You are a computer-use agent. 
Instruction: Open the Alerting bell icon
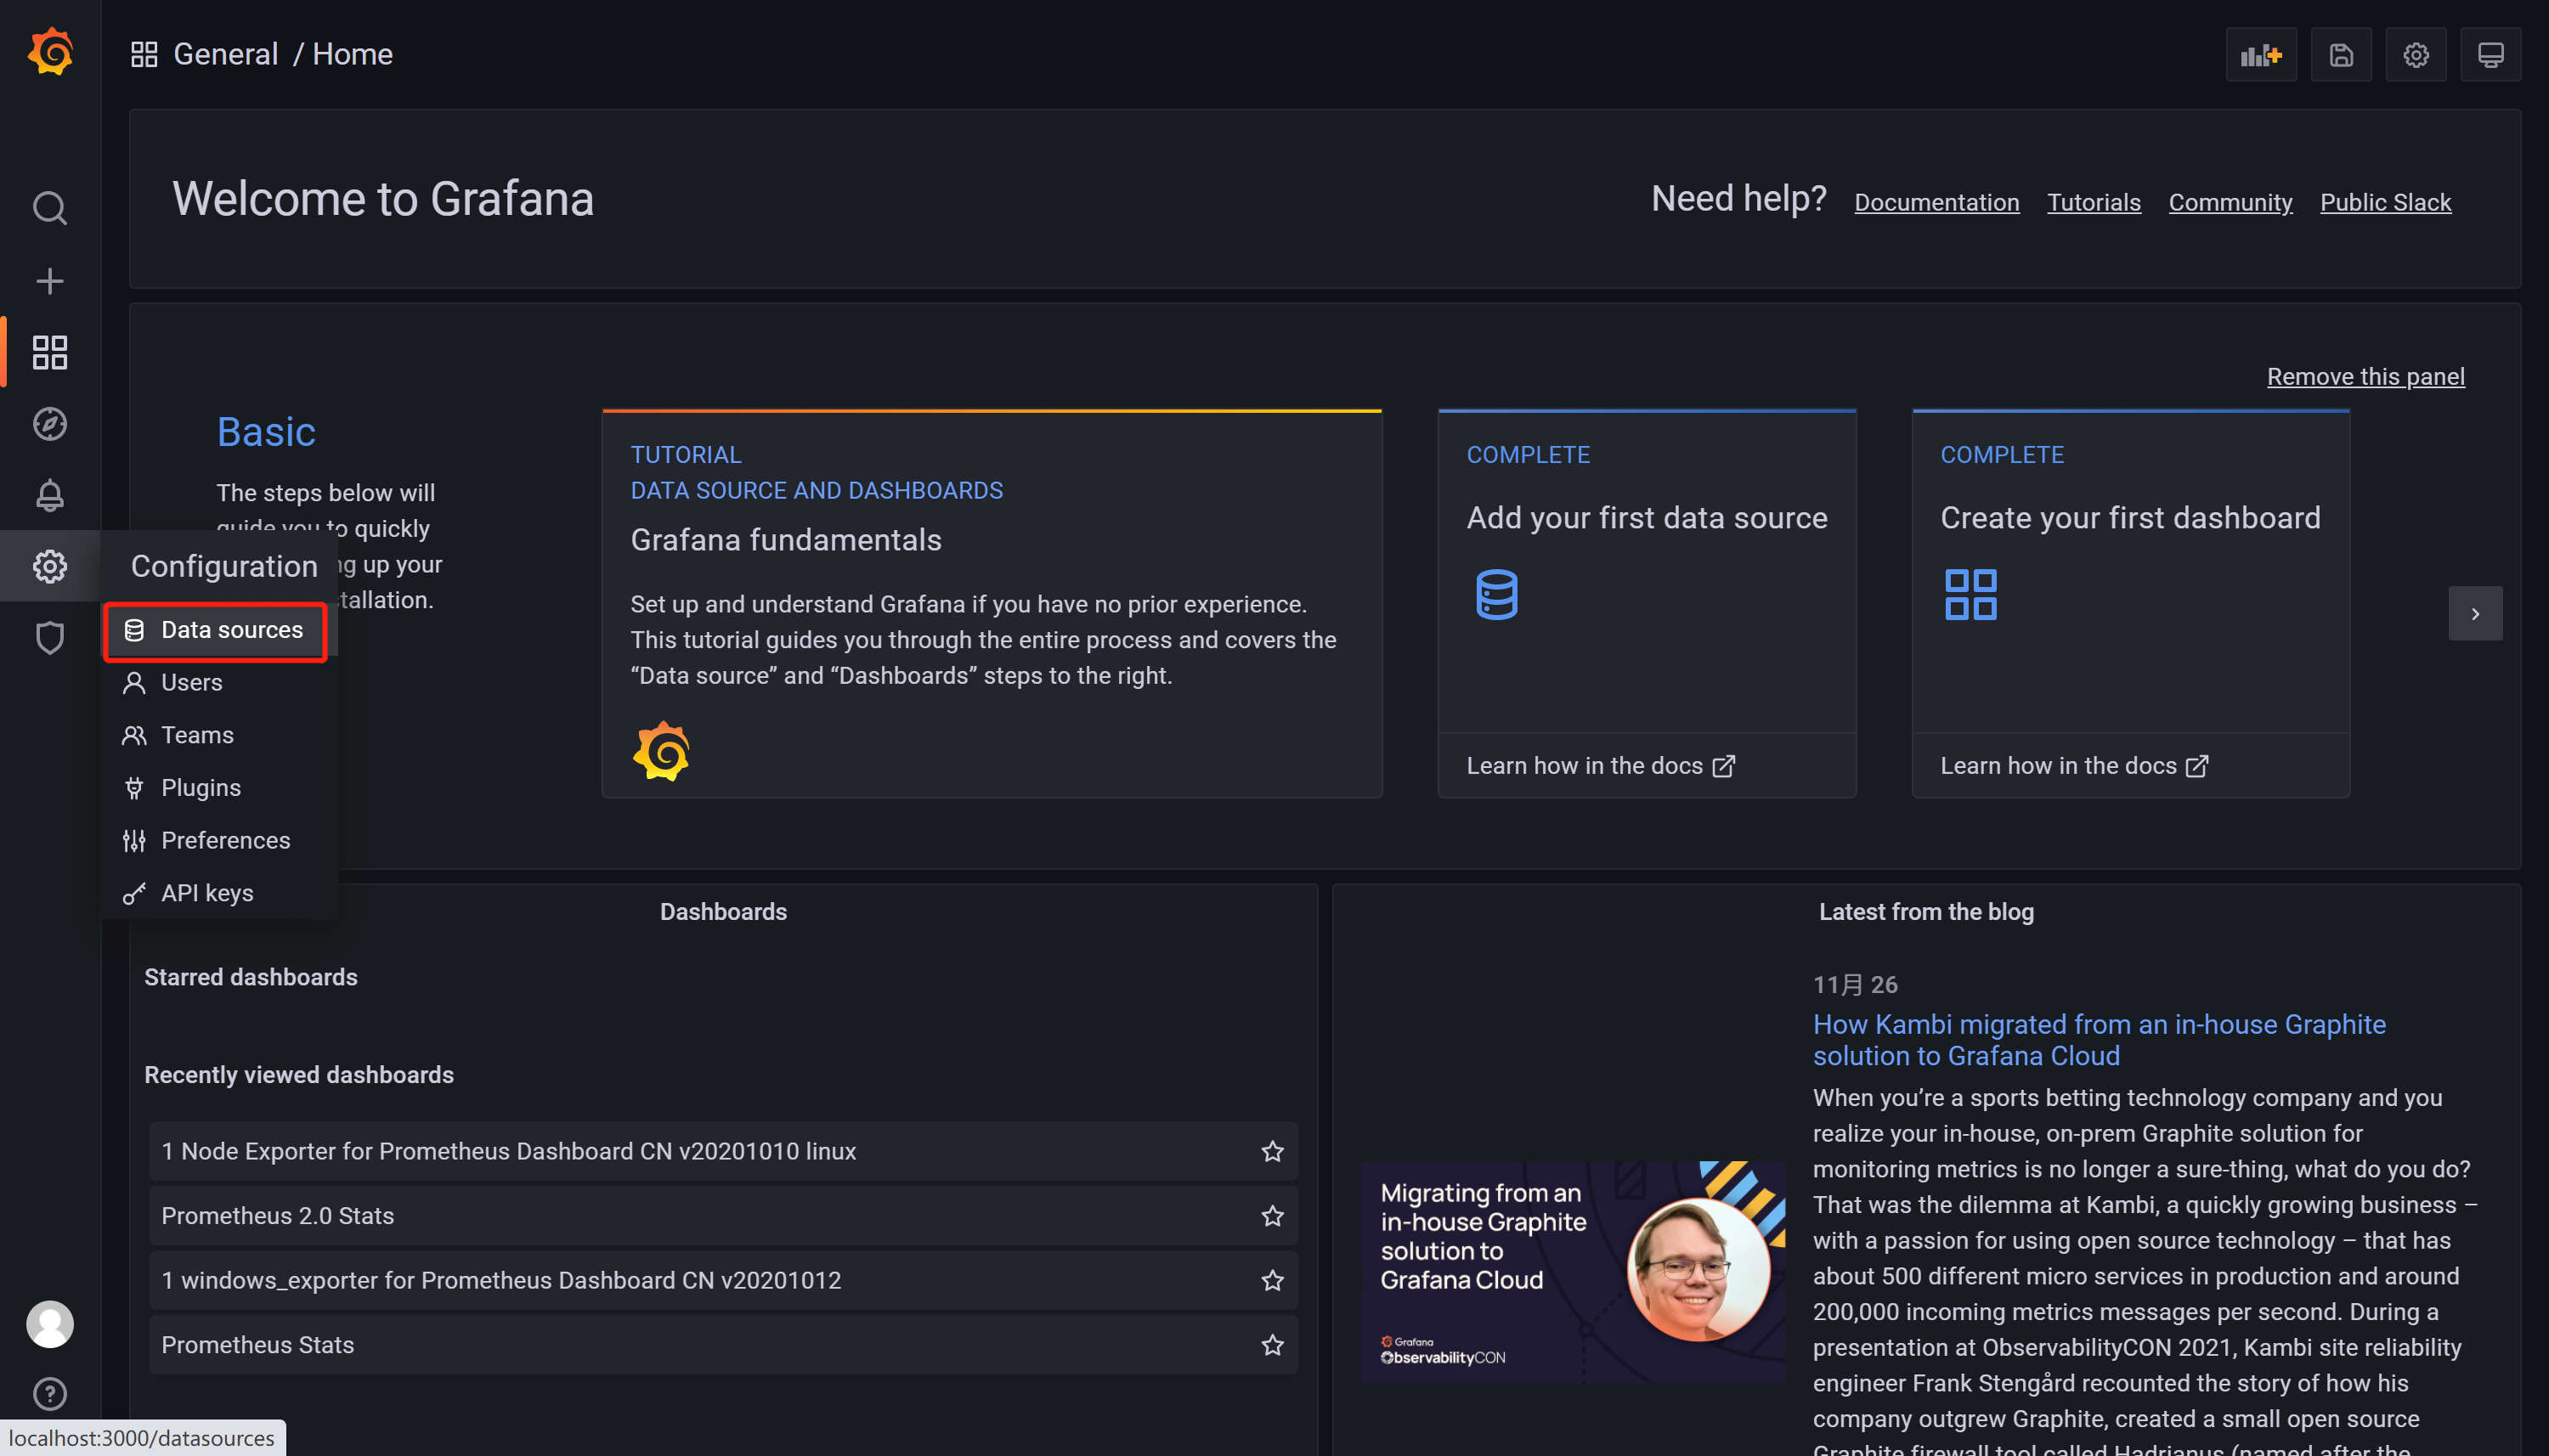(x=50, y=495)
